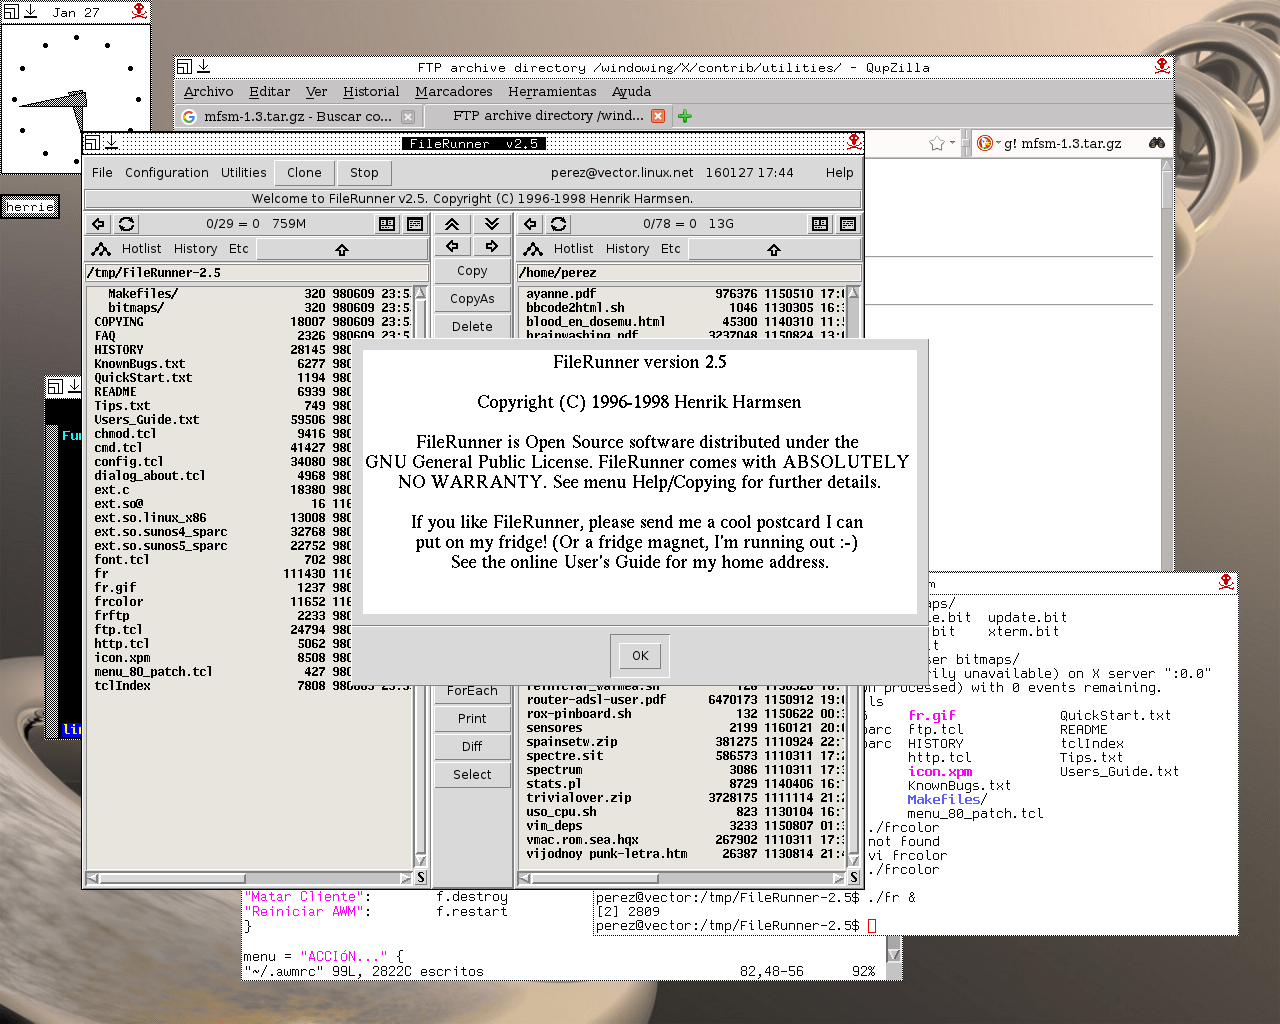Expand the search engine dropdown arrow in QupZilla

point(997,144)
